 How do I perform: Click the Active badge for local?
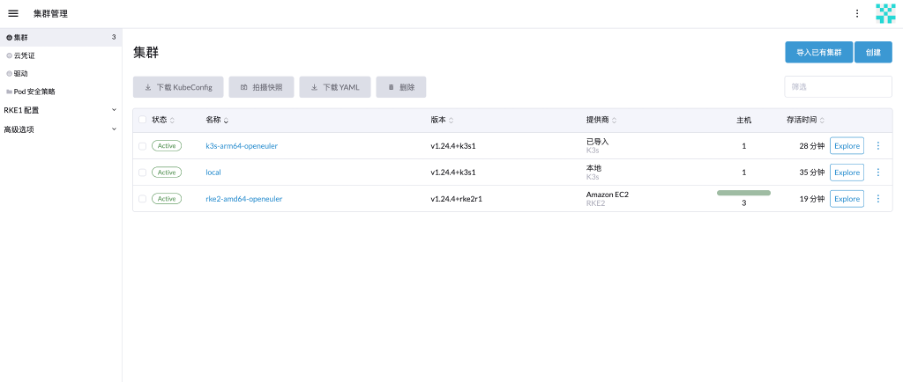167,172
